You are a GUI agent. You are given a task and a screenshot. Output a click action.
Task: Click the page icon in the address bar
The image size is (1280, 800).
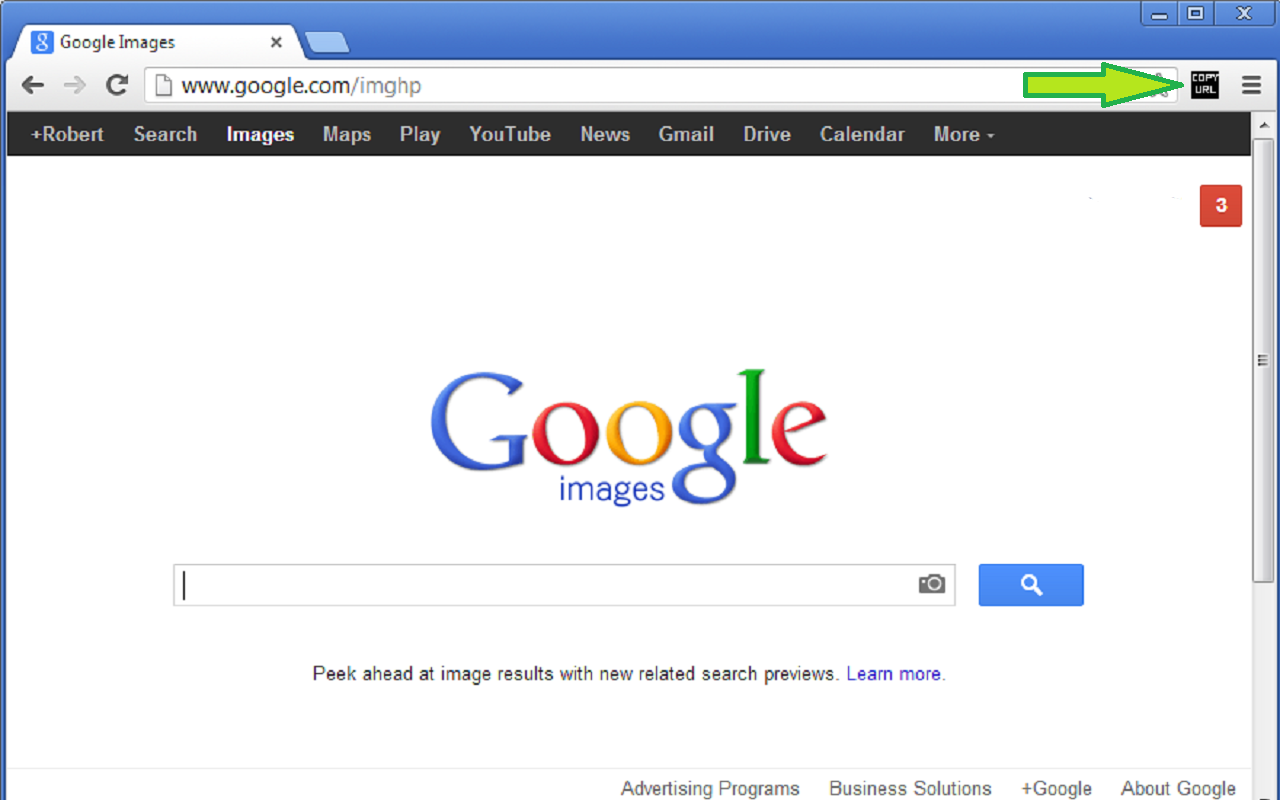pyautogui.click(x=164, y=85)
